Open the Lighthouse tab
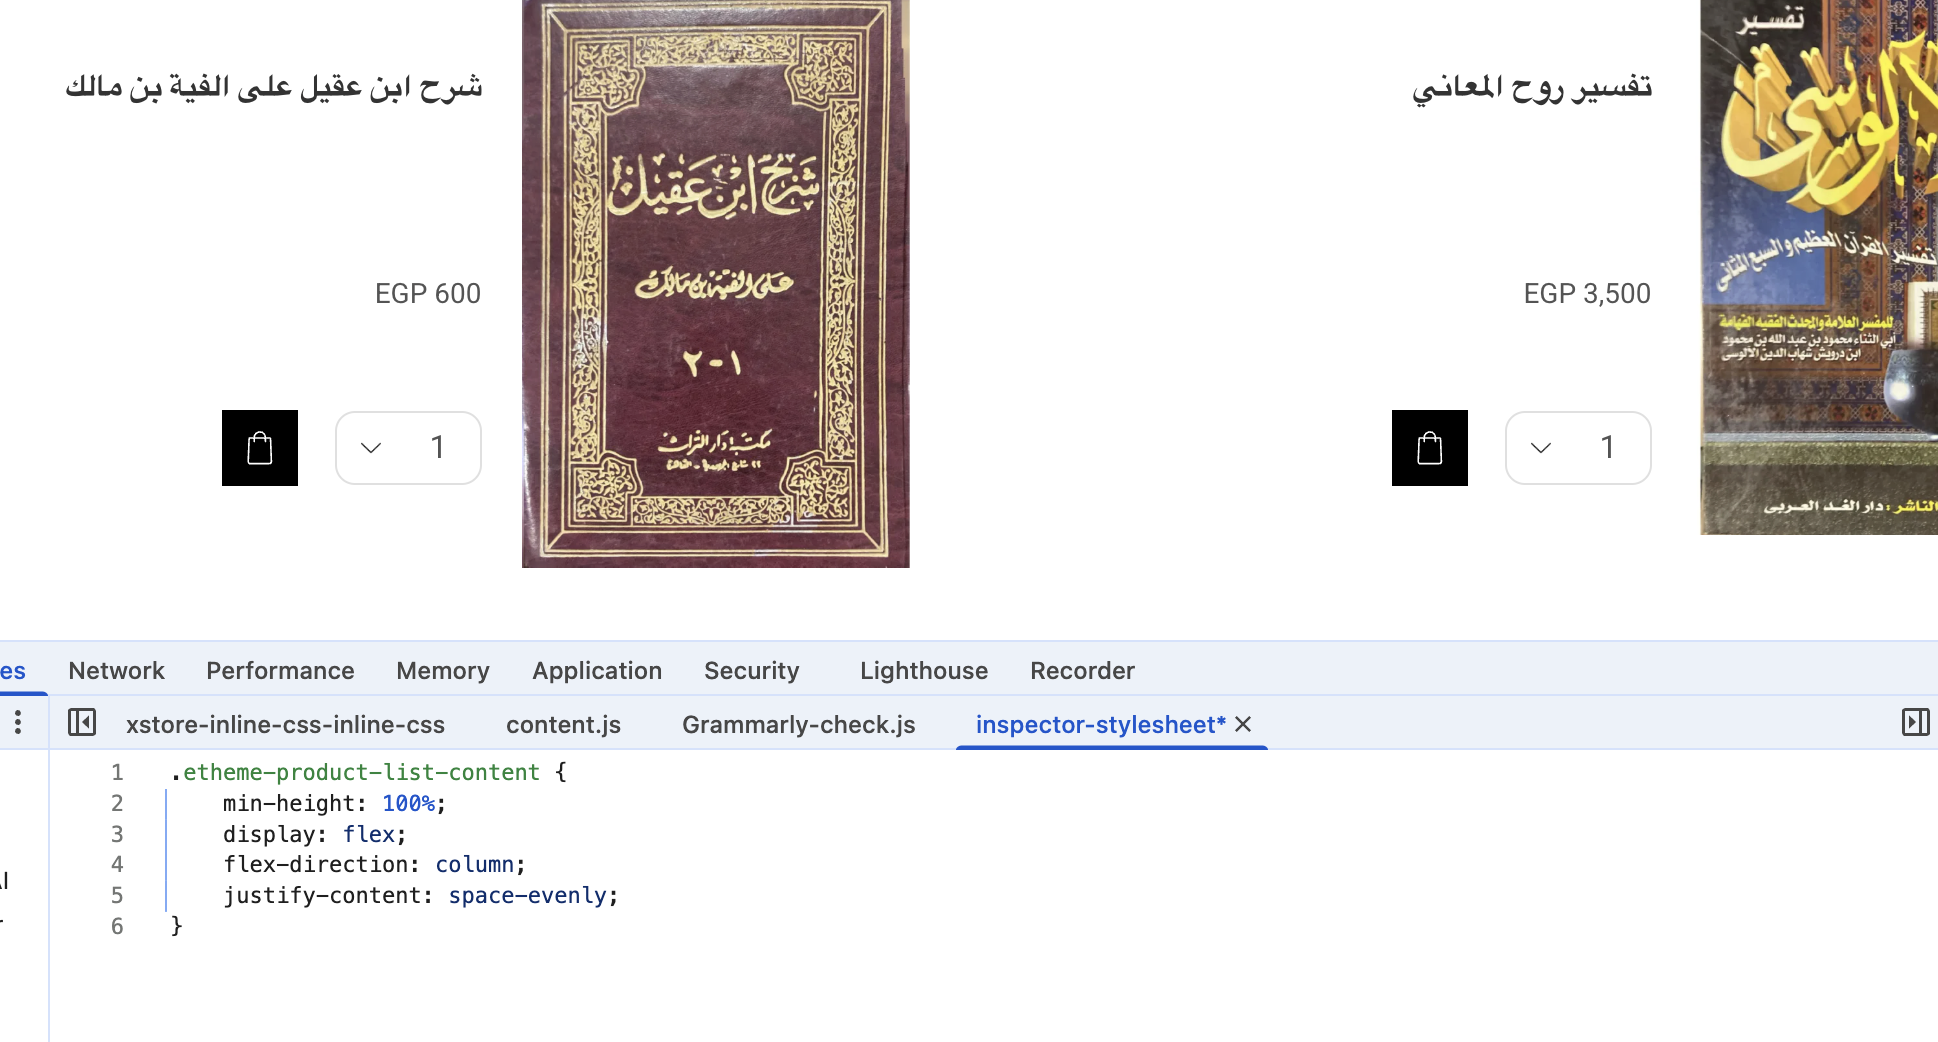 click(x=924, y=671)
